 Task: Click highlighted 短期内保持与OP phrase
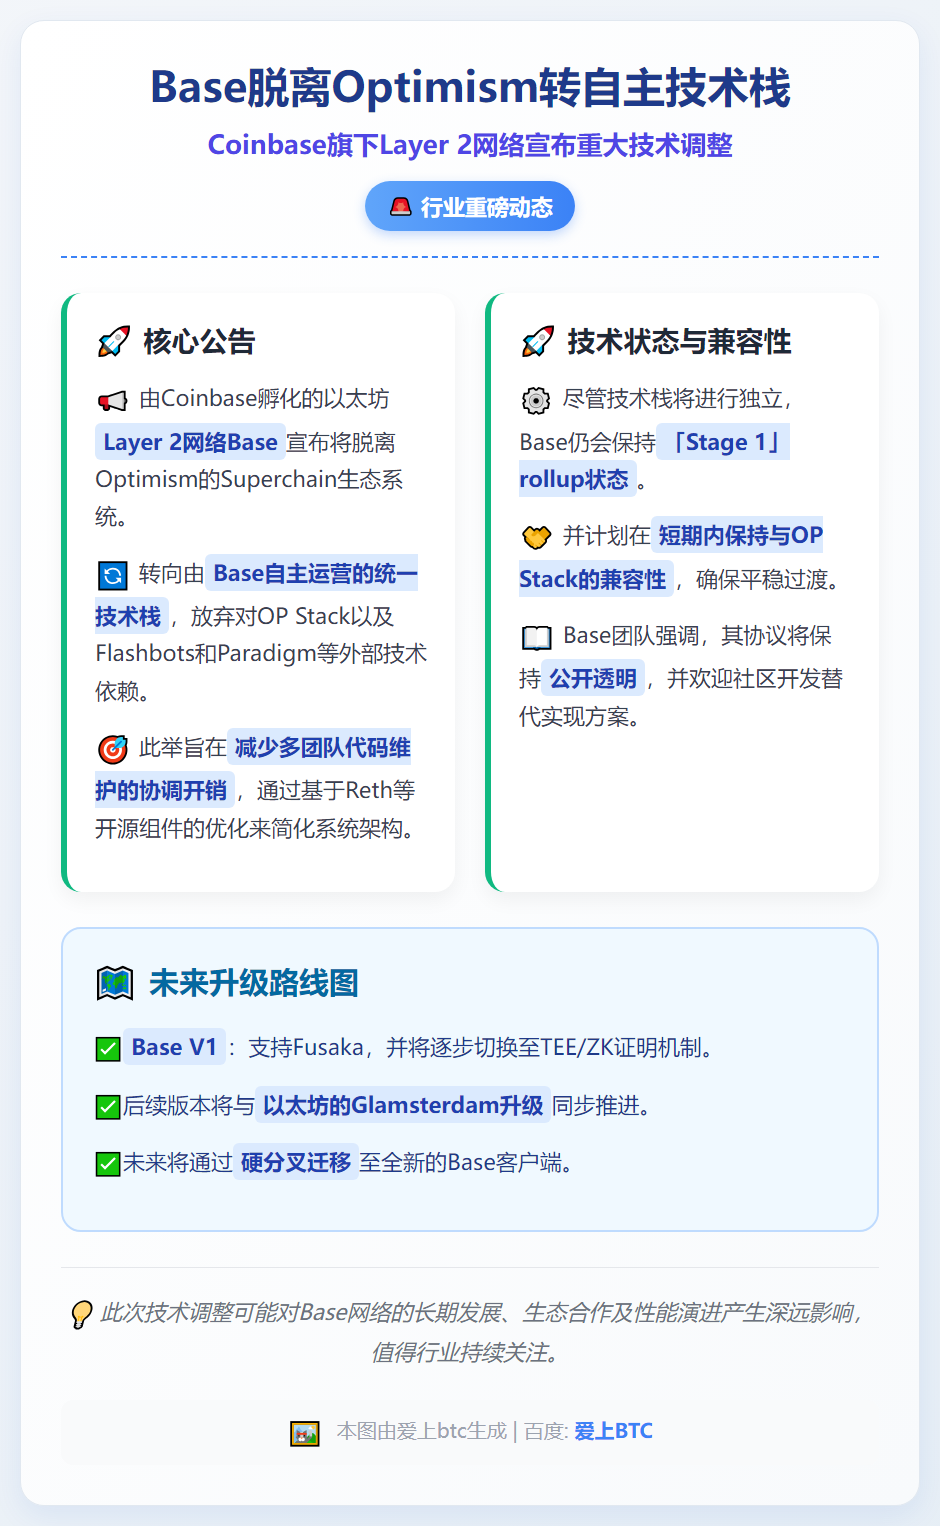[x=738, y=535]
